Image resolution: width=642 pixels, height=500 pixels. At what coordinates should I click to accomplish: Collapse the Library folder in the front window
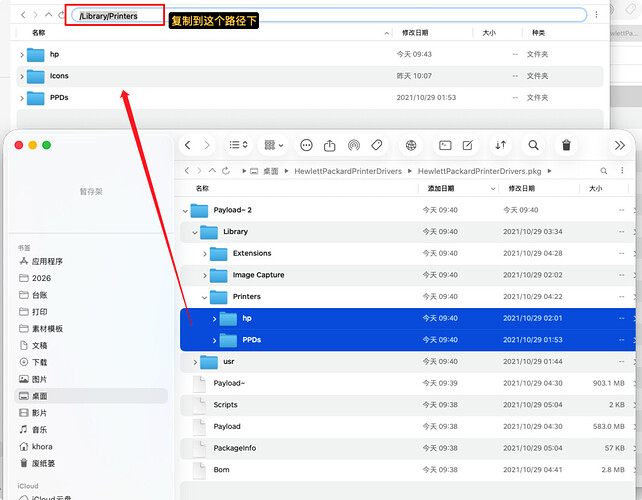[x=195, y=233]
